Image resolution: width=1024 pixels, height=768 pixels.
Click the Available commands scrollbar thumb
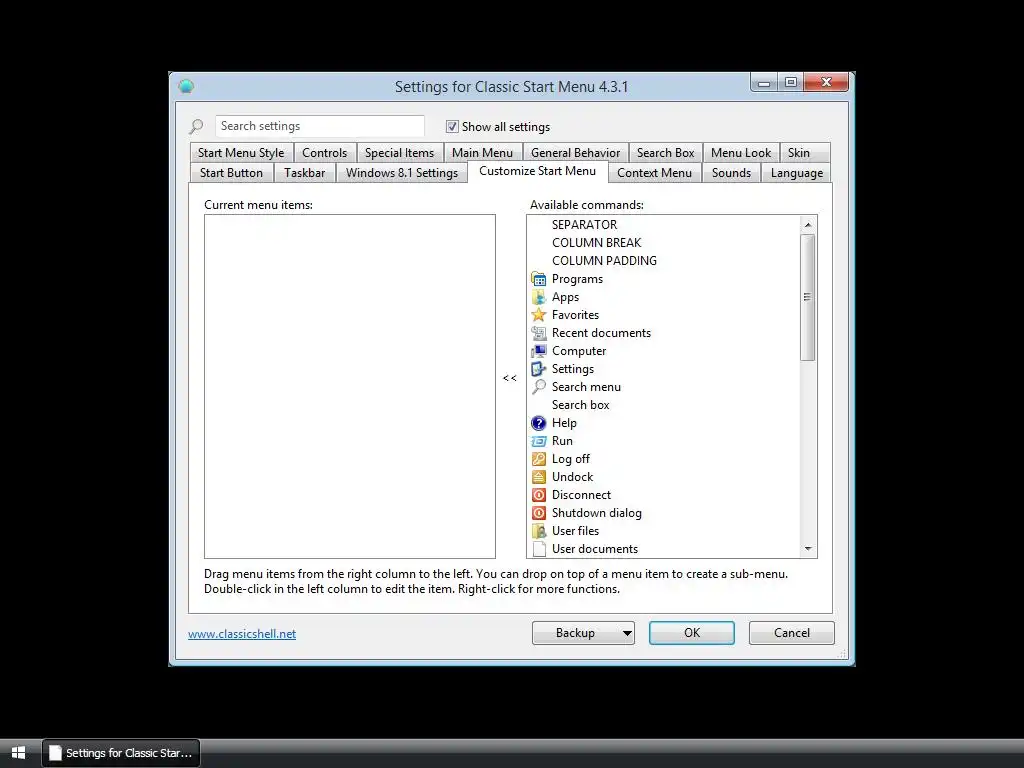pos(808,297)
